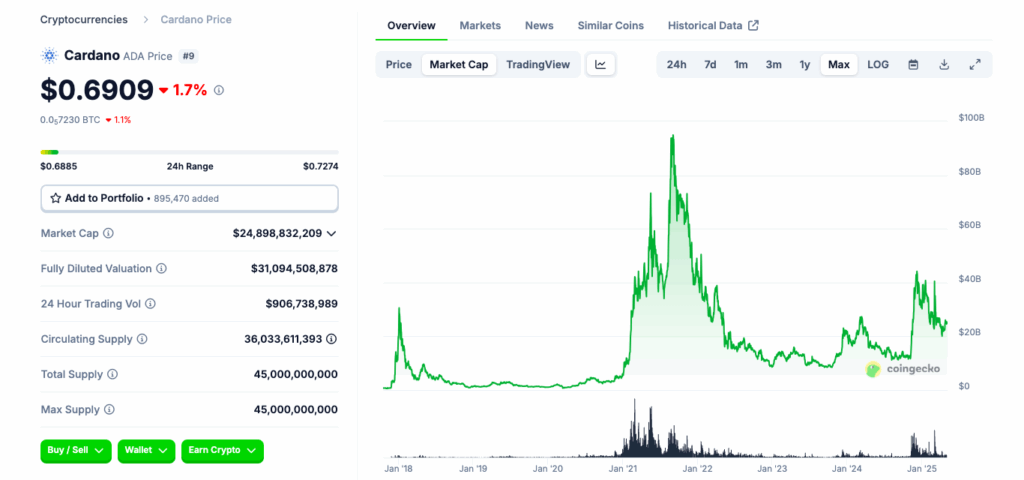Expand Market Cap value chevron
1024x480 pixels.
click(331, 233)
